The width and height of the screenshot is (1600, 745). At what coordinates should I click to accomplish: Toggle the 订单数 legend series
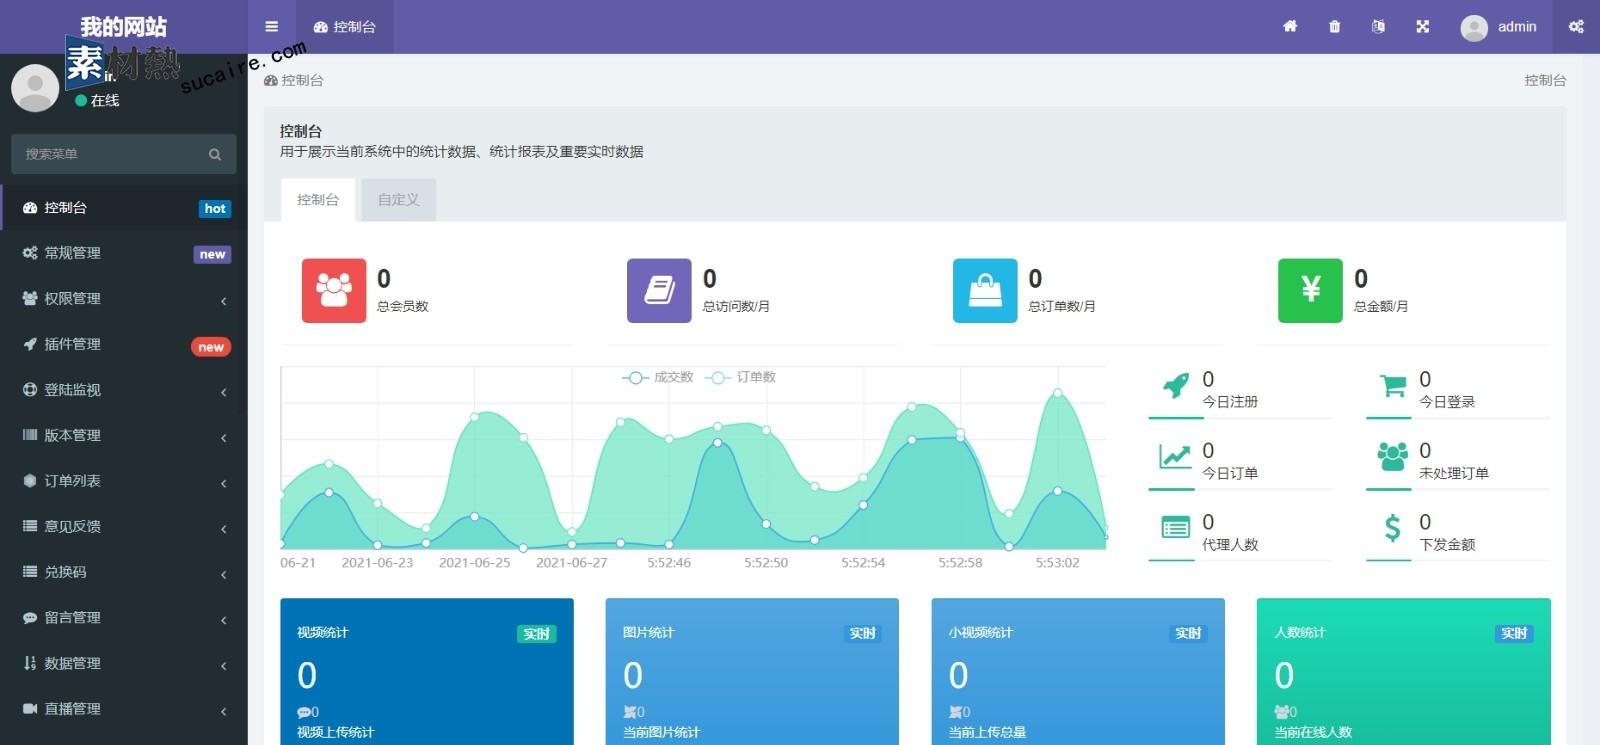740,377
